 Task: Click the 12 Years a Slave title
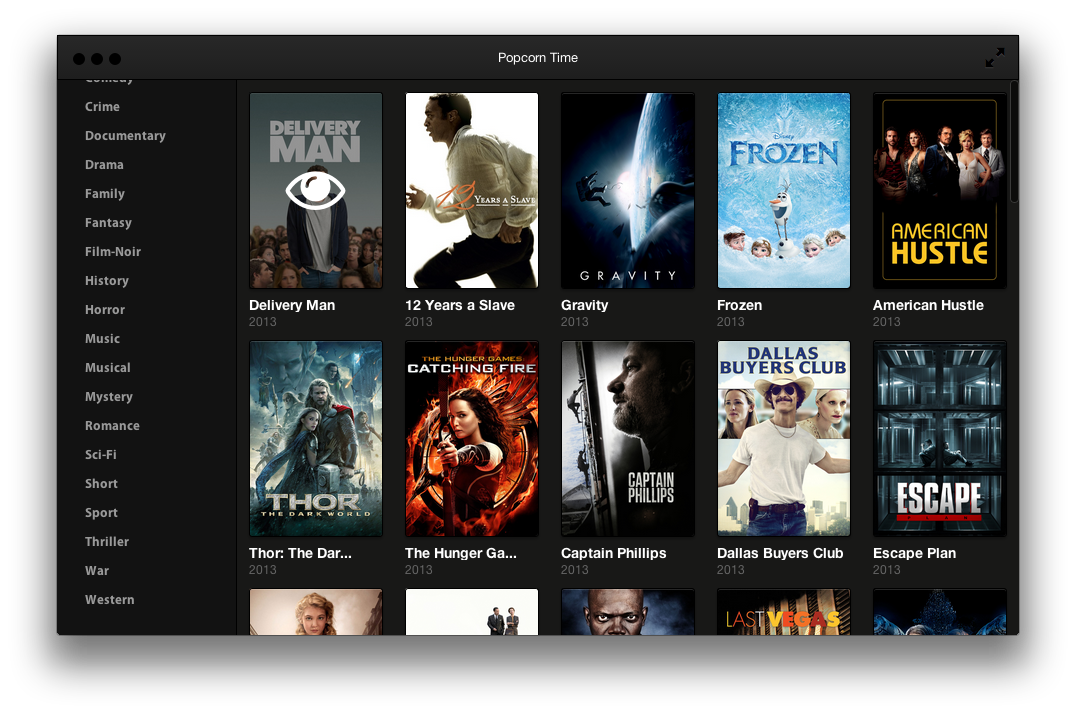tap(460, 306)
